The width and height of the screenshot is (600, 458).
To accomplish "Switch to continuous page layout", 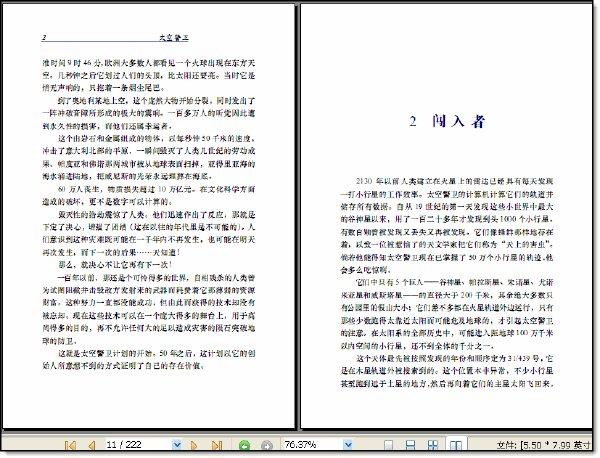I will coord(410,445).
